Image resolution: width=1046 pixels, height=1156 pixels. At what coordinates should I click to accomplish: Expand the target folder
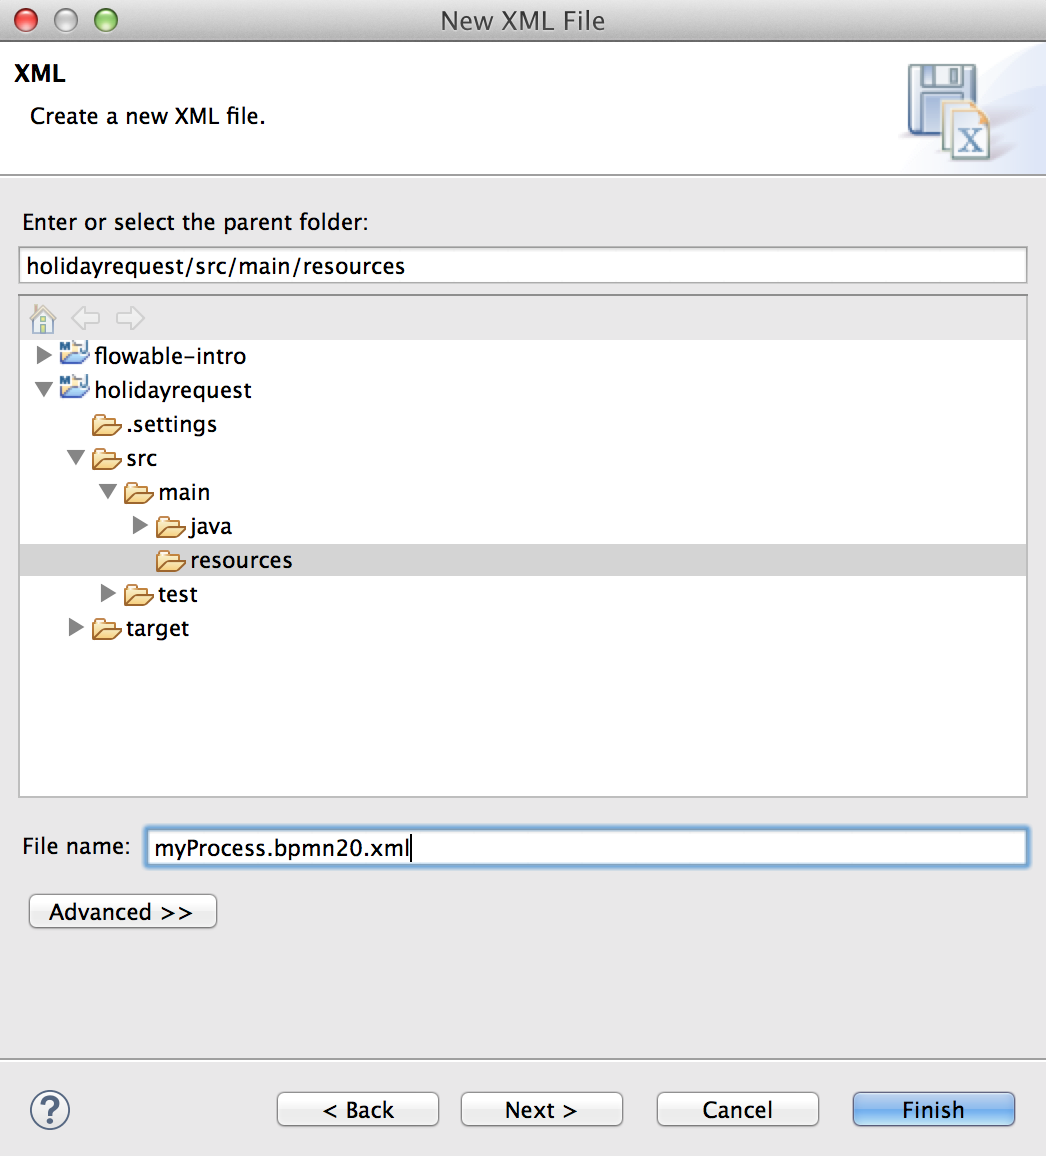pos(75,628)
